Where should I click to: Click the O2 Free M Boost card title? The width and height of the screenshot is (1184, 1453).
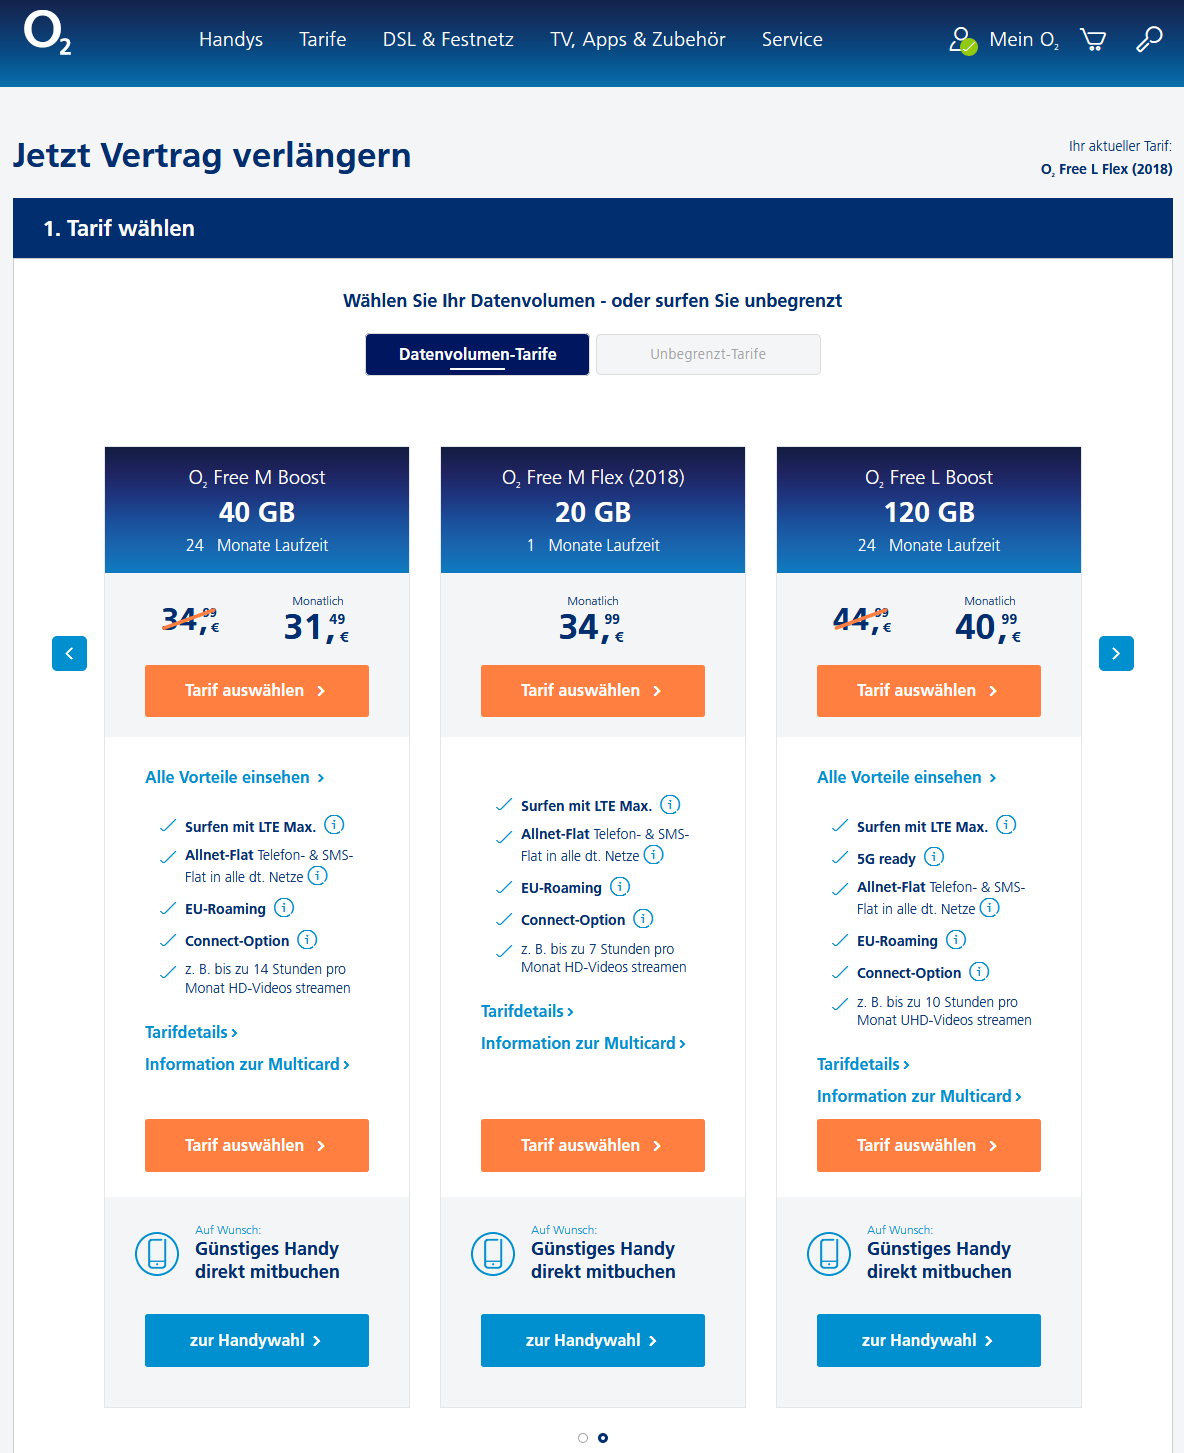pyautogui.click(x=257, y=478)
